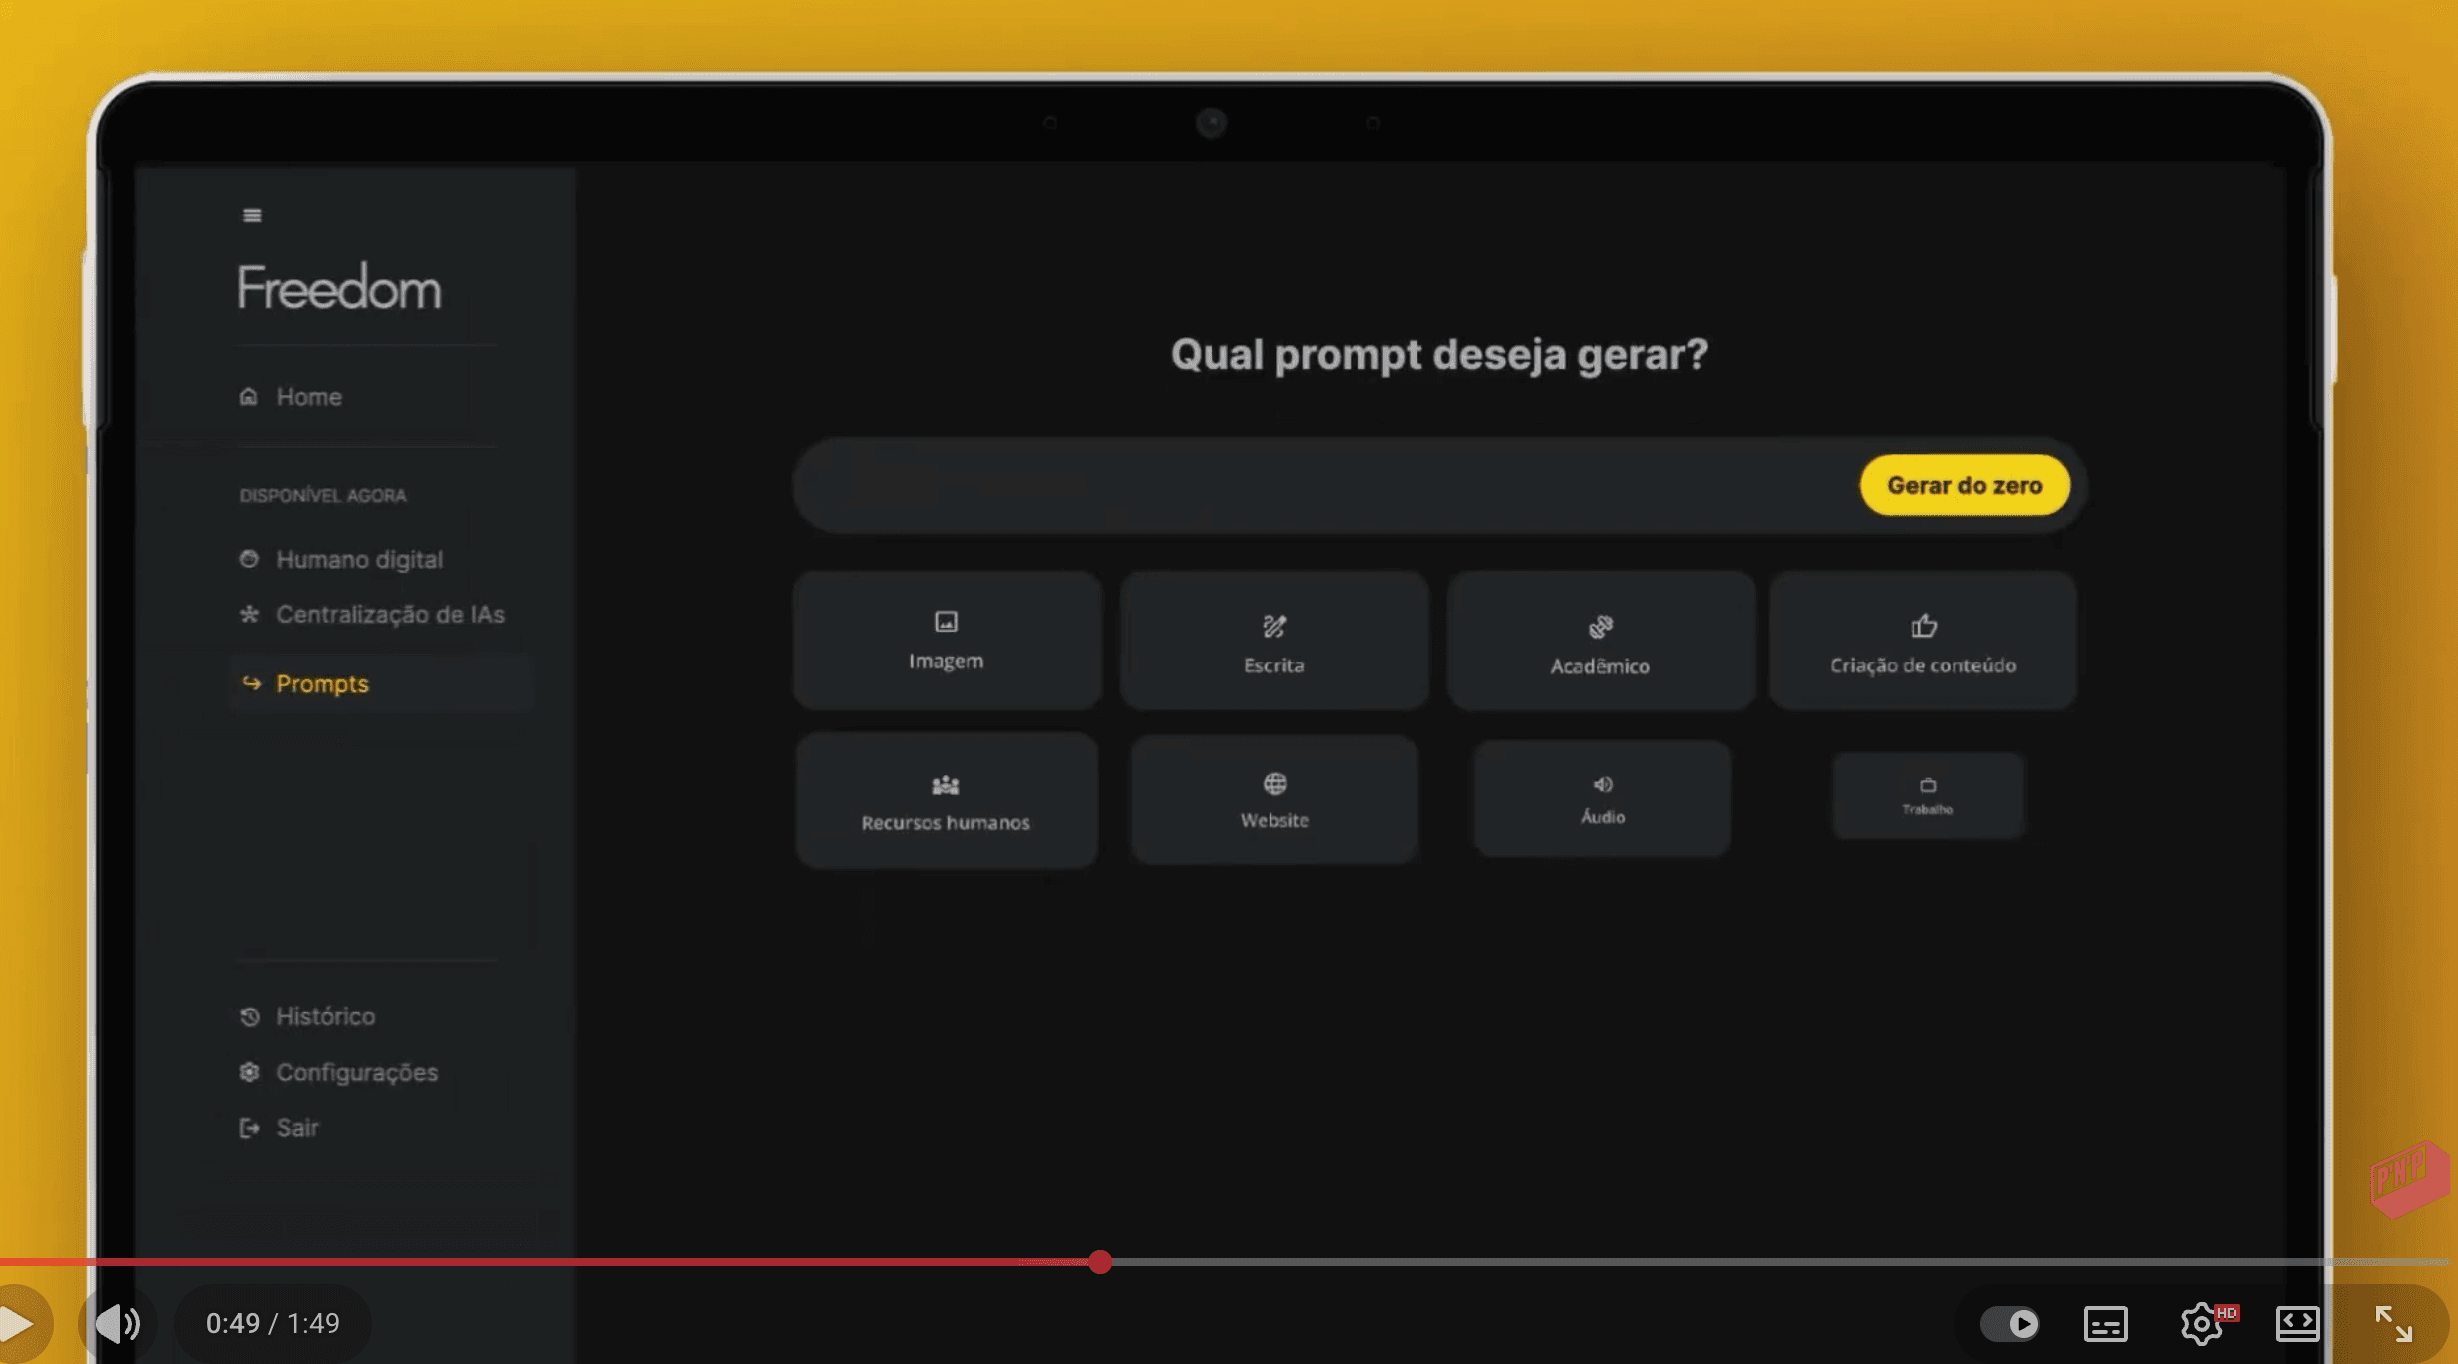
Task: Open the Imagem prompt category
Action: click(946, 640)
